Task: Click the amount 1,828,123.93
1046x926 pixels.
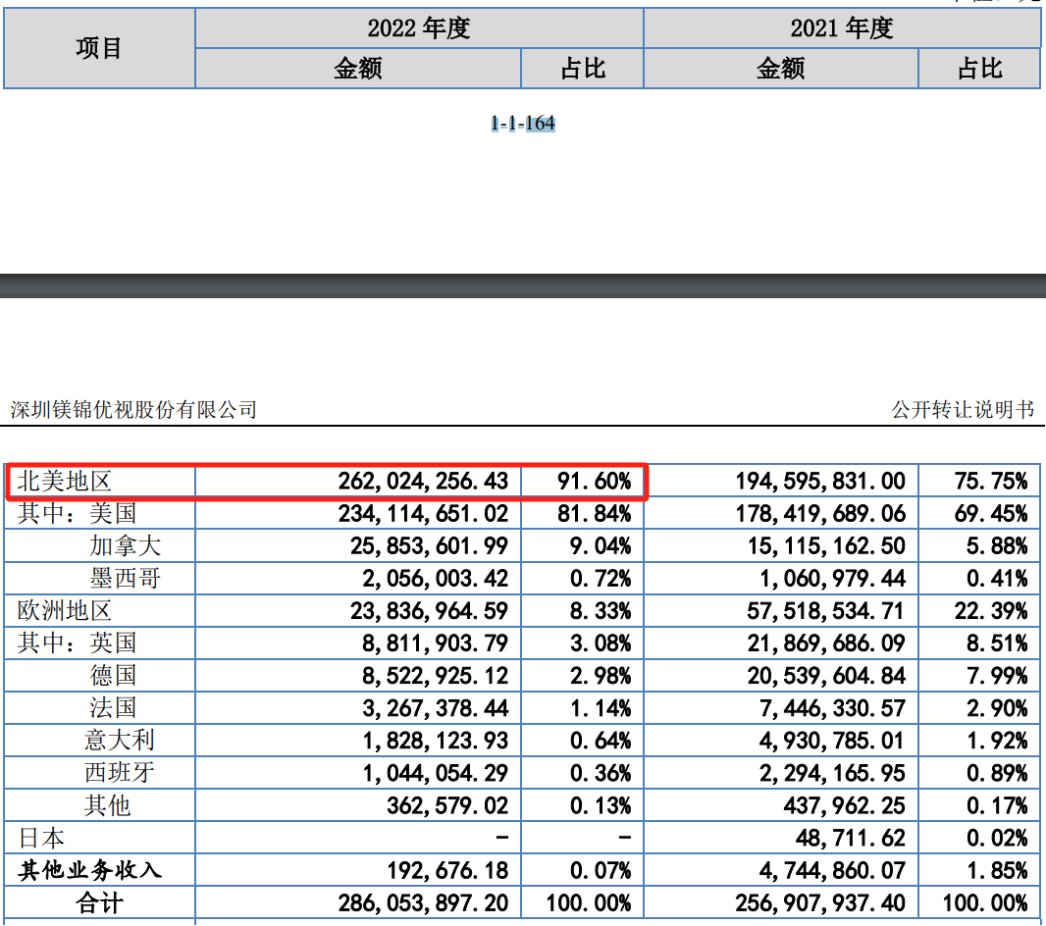Action: point(436,740)
